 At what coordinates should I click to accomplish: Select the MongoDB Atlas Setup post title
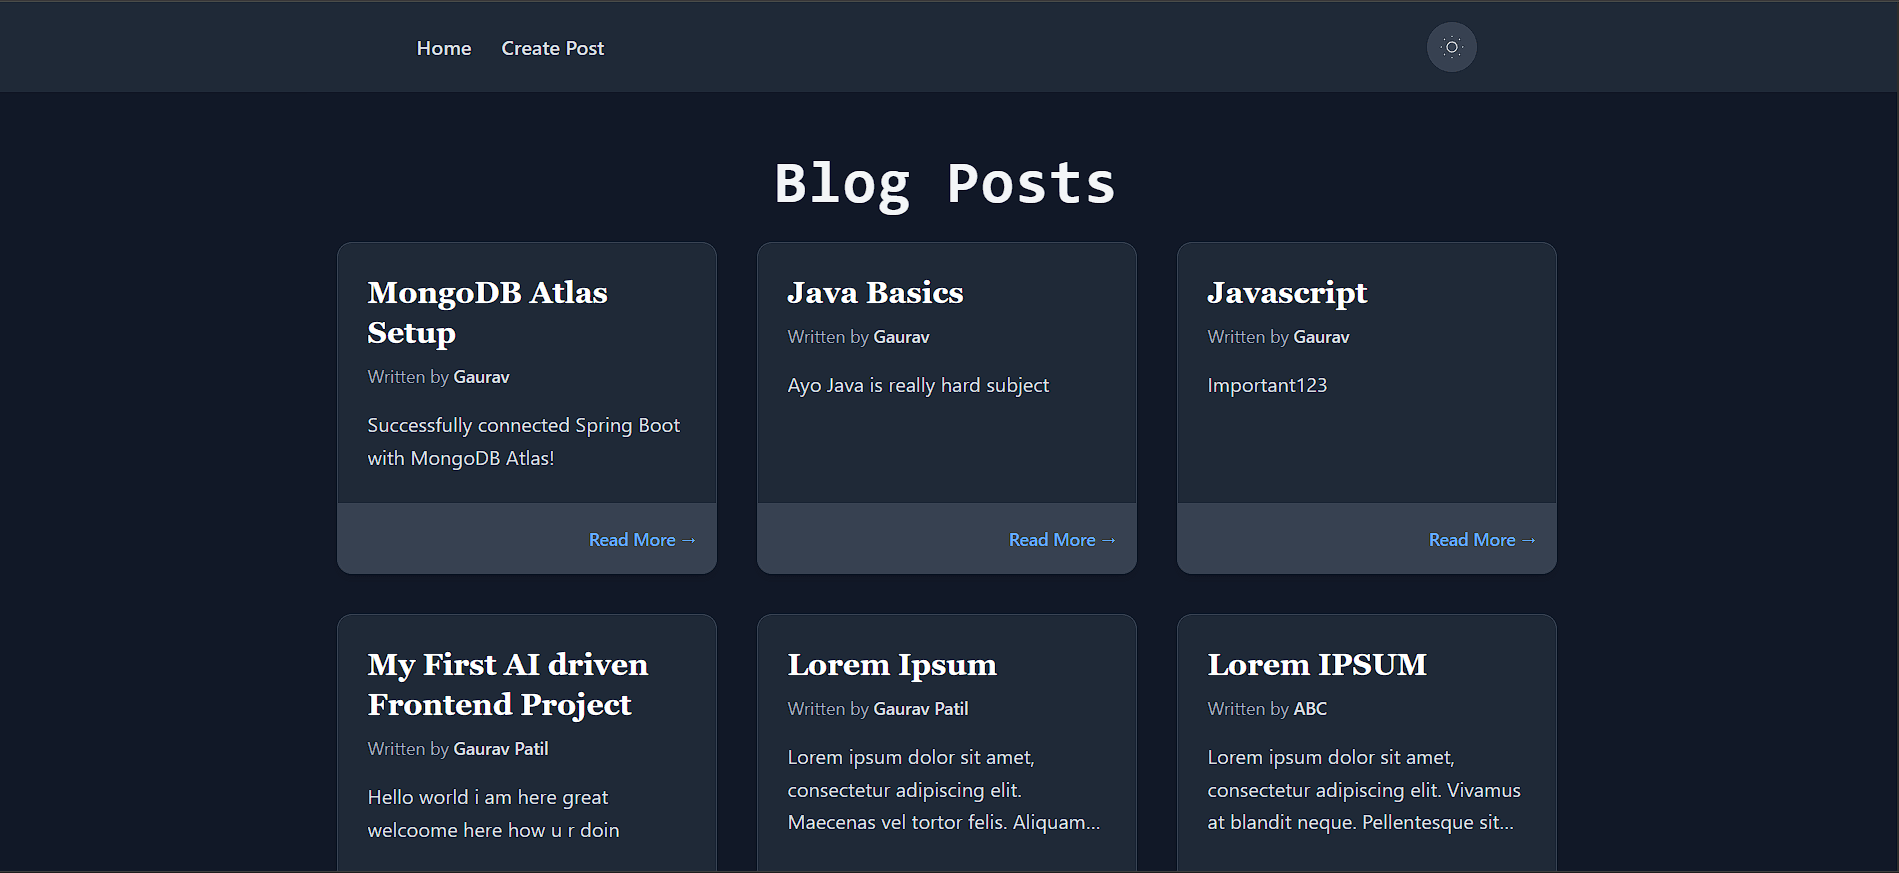tap(487, 312)
